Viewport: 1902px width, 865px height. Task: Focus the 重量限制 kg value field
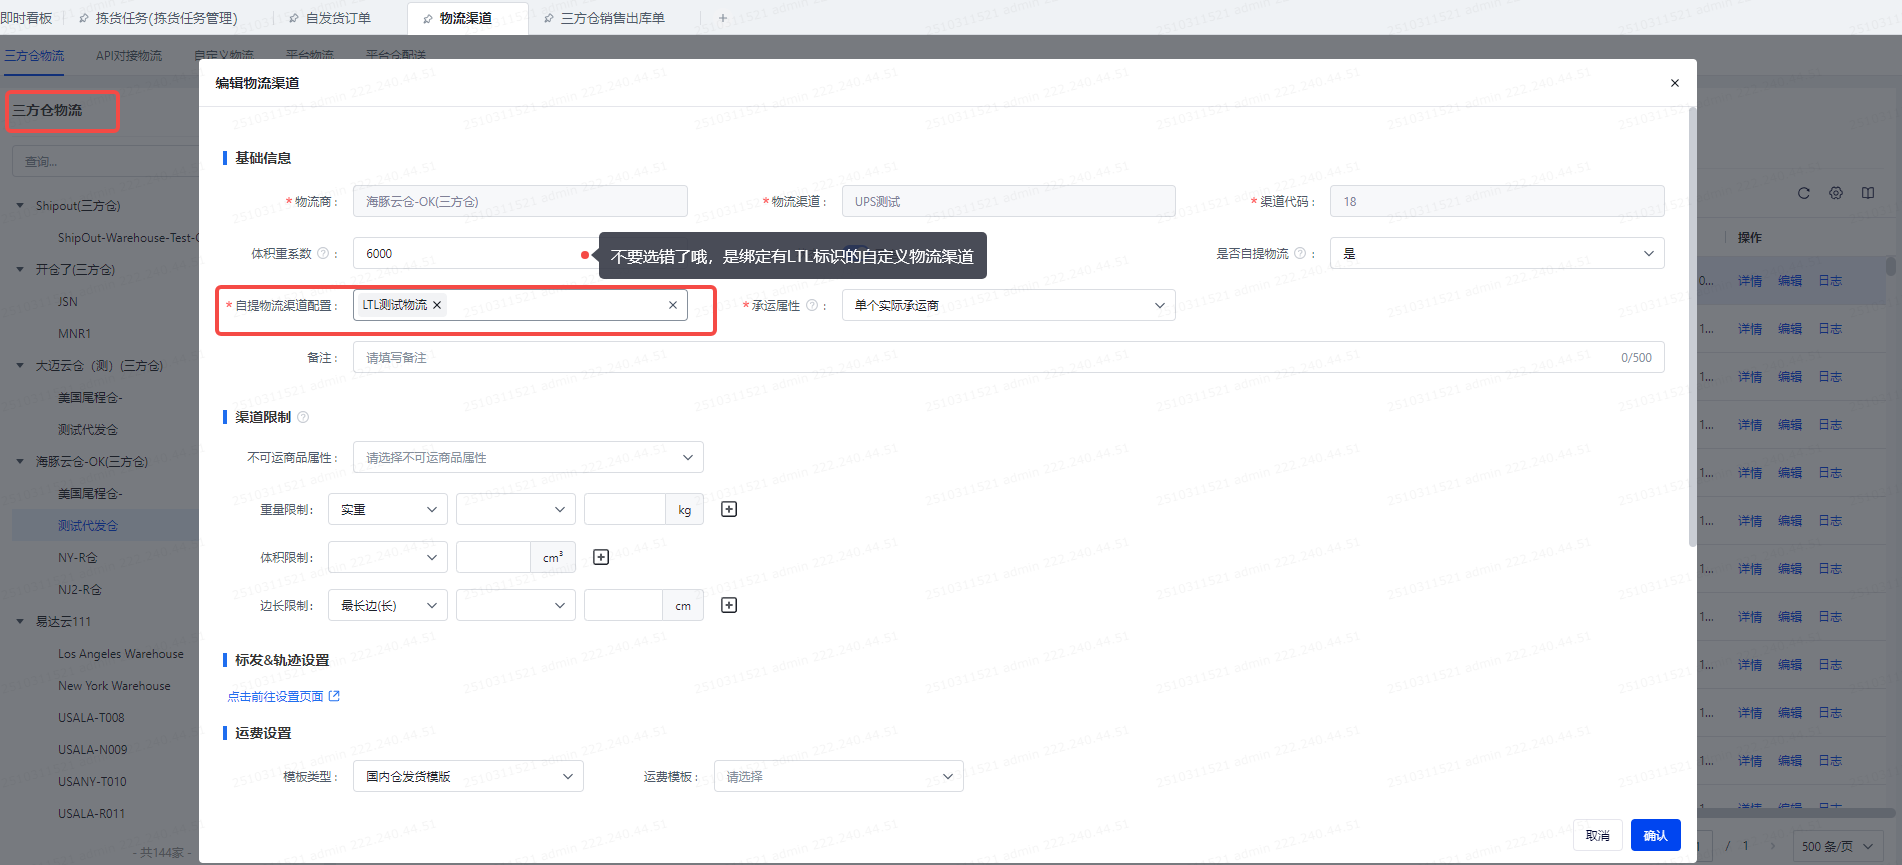(625, 509)
